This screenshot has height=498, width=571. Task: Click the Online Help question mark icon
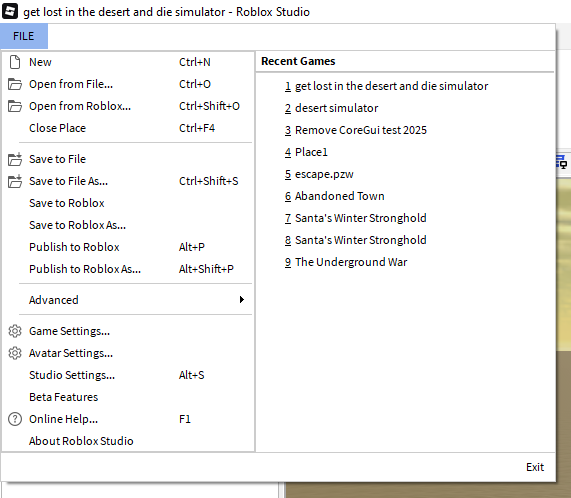[15, 419]
